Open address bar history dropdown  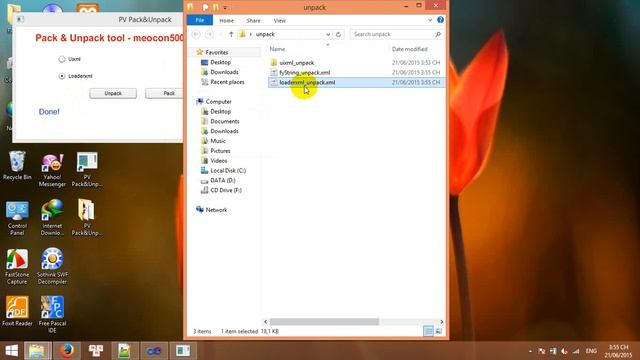click(328, 34)
